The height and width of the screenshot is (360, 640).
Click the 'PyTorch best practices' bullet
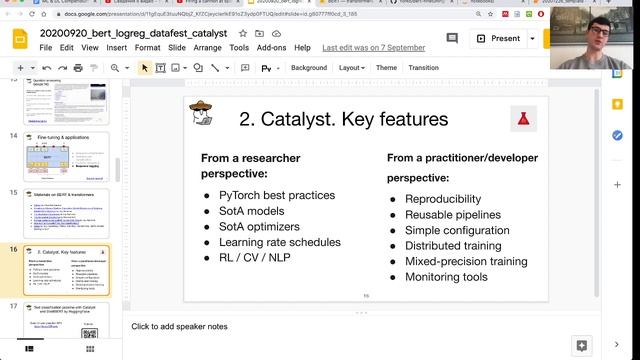(x=277, y=195)
